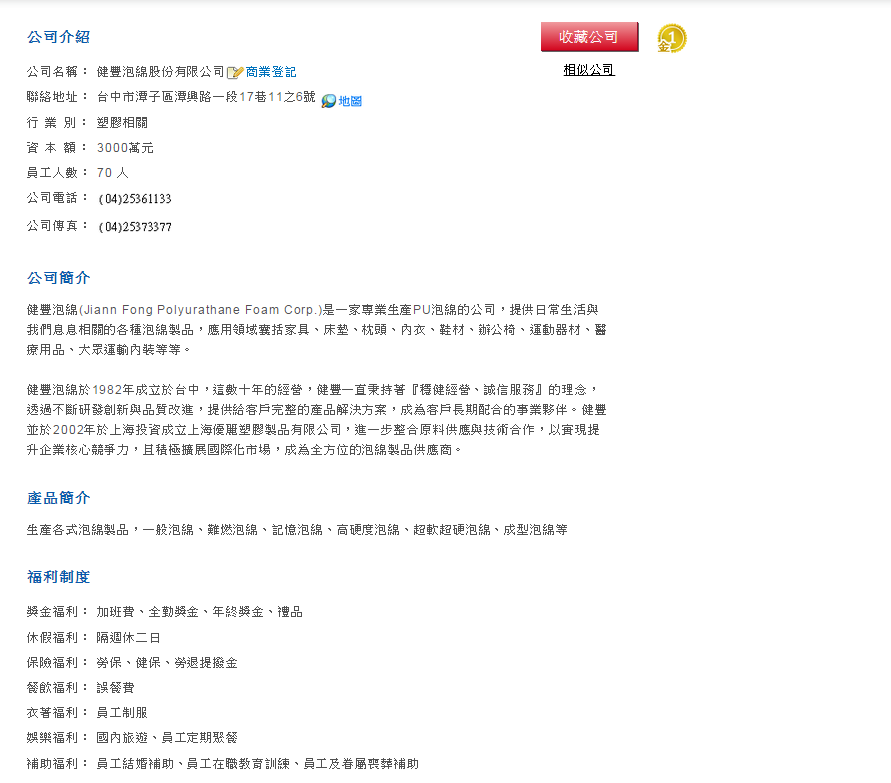Click the gold number 1 medal icon

pyautogui.click(x=672, y=38)
